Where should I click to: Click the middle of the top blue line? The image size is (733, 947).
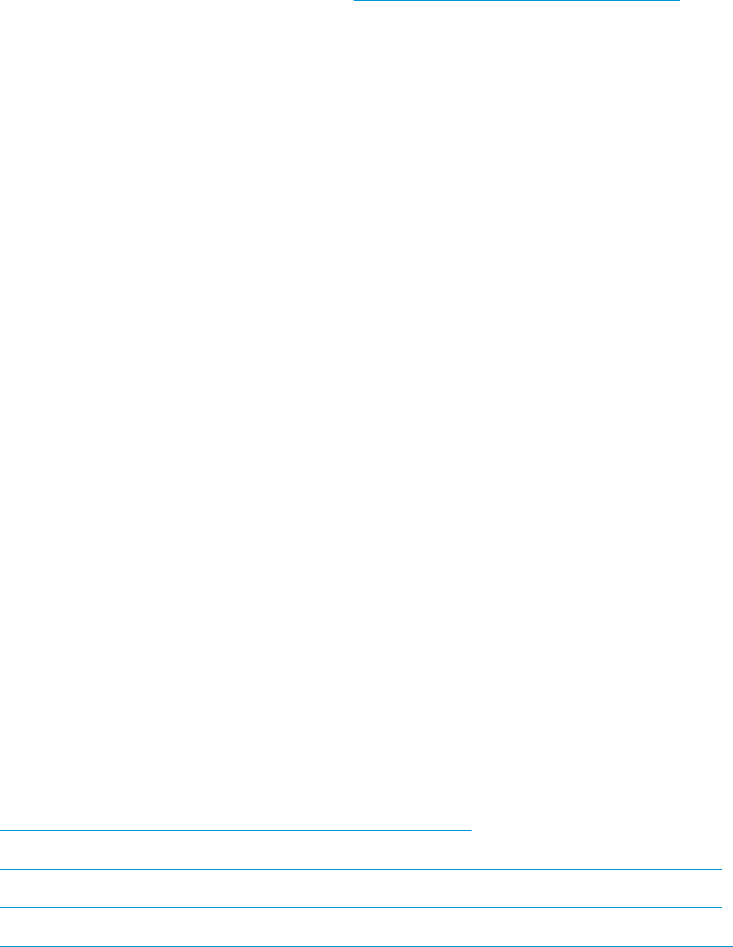(516, 1)
